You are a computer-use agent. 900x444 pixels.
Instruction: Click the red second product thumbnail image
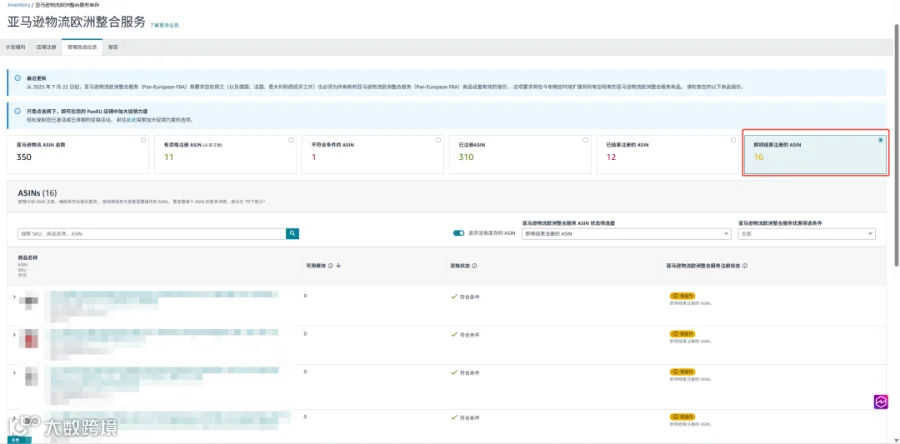(x=29, y=338)
